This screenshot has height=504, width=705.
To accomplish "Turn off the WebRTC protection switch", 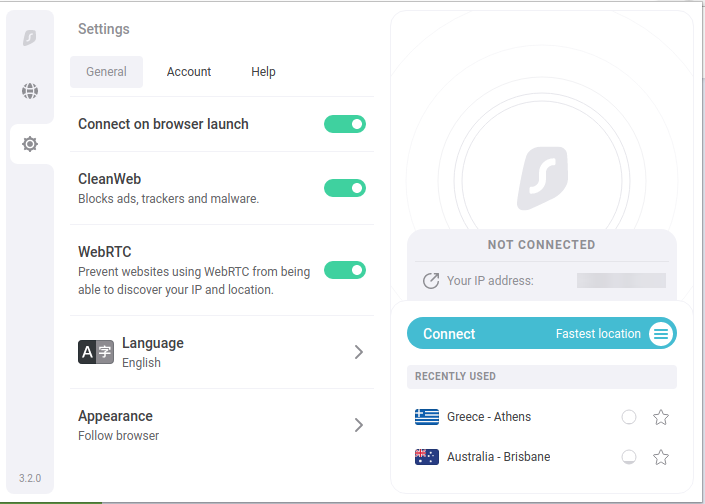I will pyautogui.click(x=345, y=270).
